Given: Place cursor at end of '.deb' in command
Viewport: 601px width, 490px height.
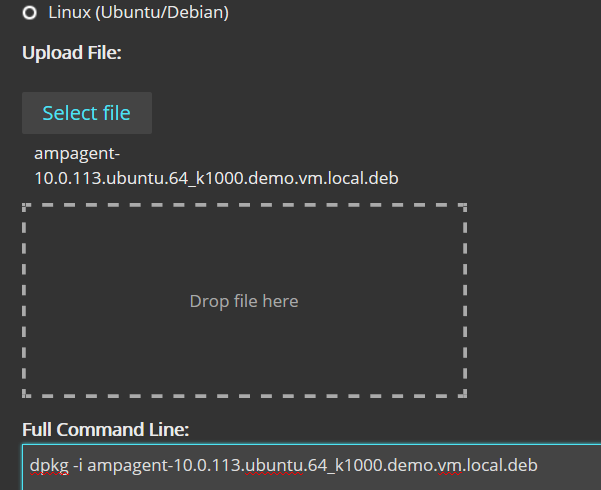Looking at the screenshot, I should (538, 466).
